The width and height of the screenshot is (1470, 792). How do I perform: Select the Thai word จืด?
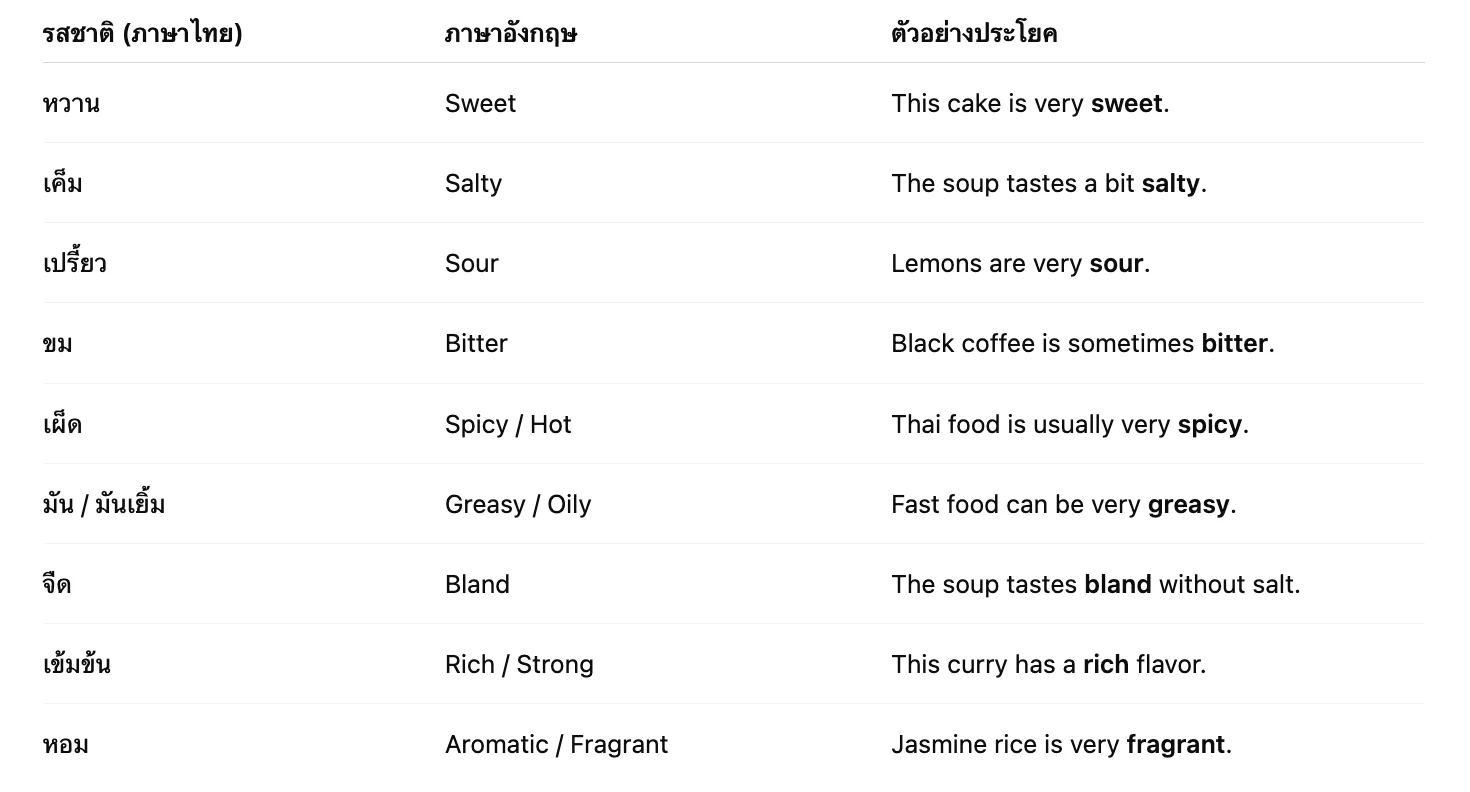coord(57,584)
